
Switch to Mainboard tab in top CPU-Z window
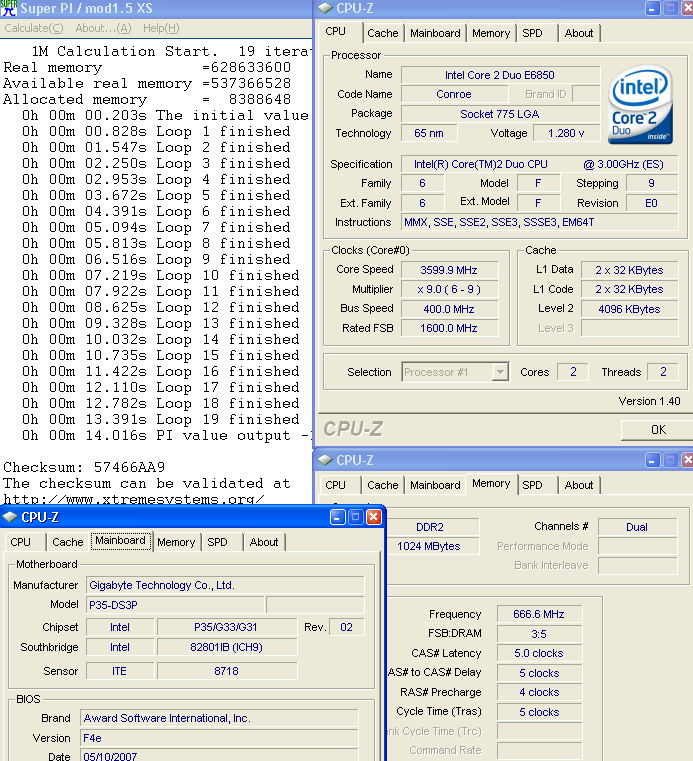tap(435, 33)
